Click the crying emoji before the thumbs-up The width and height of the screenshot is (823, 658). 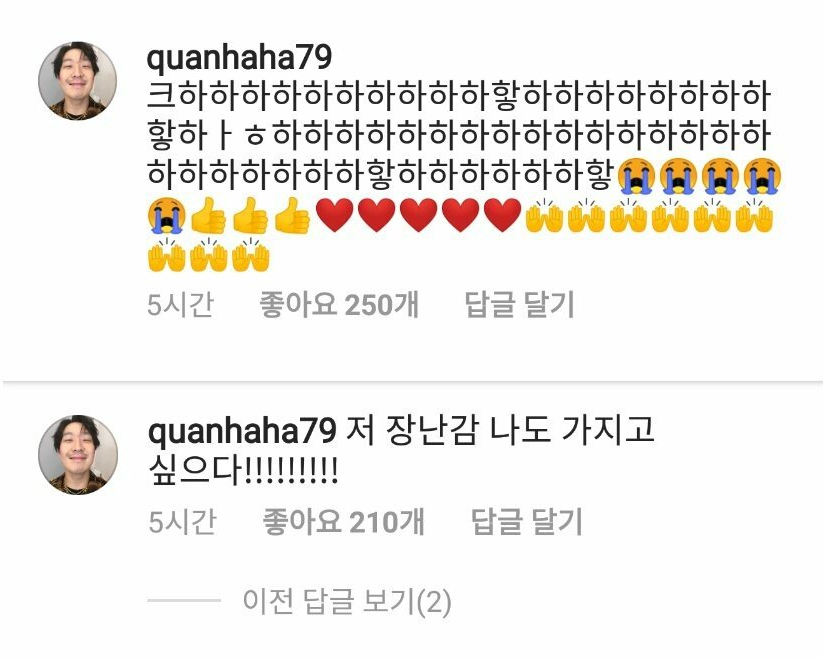(166, 215)
